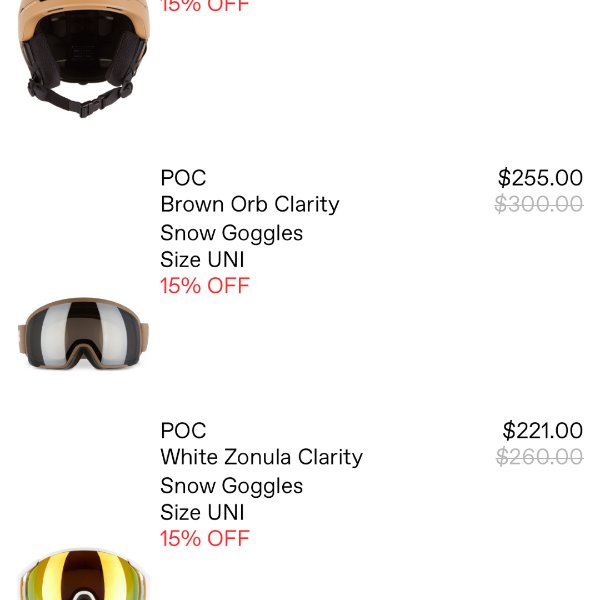This screenshot has height=600, width=600.
Task: Click the $255.00 sale price
Action: click(540, 178)
